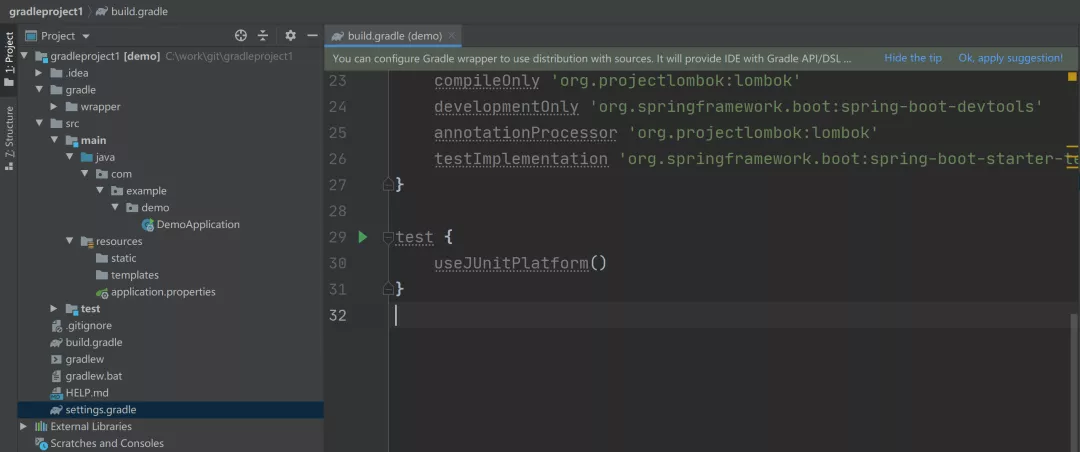Screen dimensions: 1080x452
Task: Click annotationProcessor keyword on line 25
Action: [x=526, y=133]
